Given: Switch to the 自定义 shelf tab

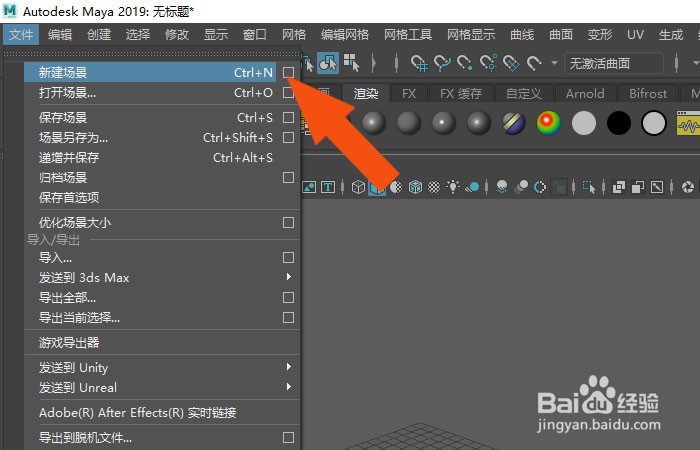Looking at the screenshot, I should [524, 93].
